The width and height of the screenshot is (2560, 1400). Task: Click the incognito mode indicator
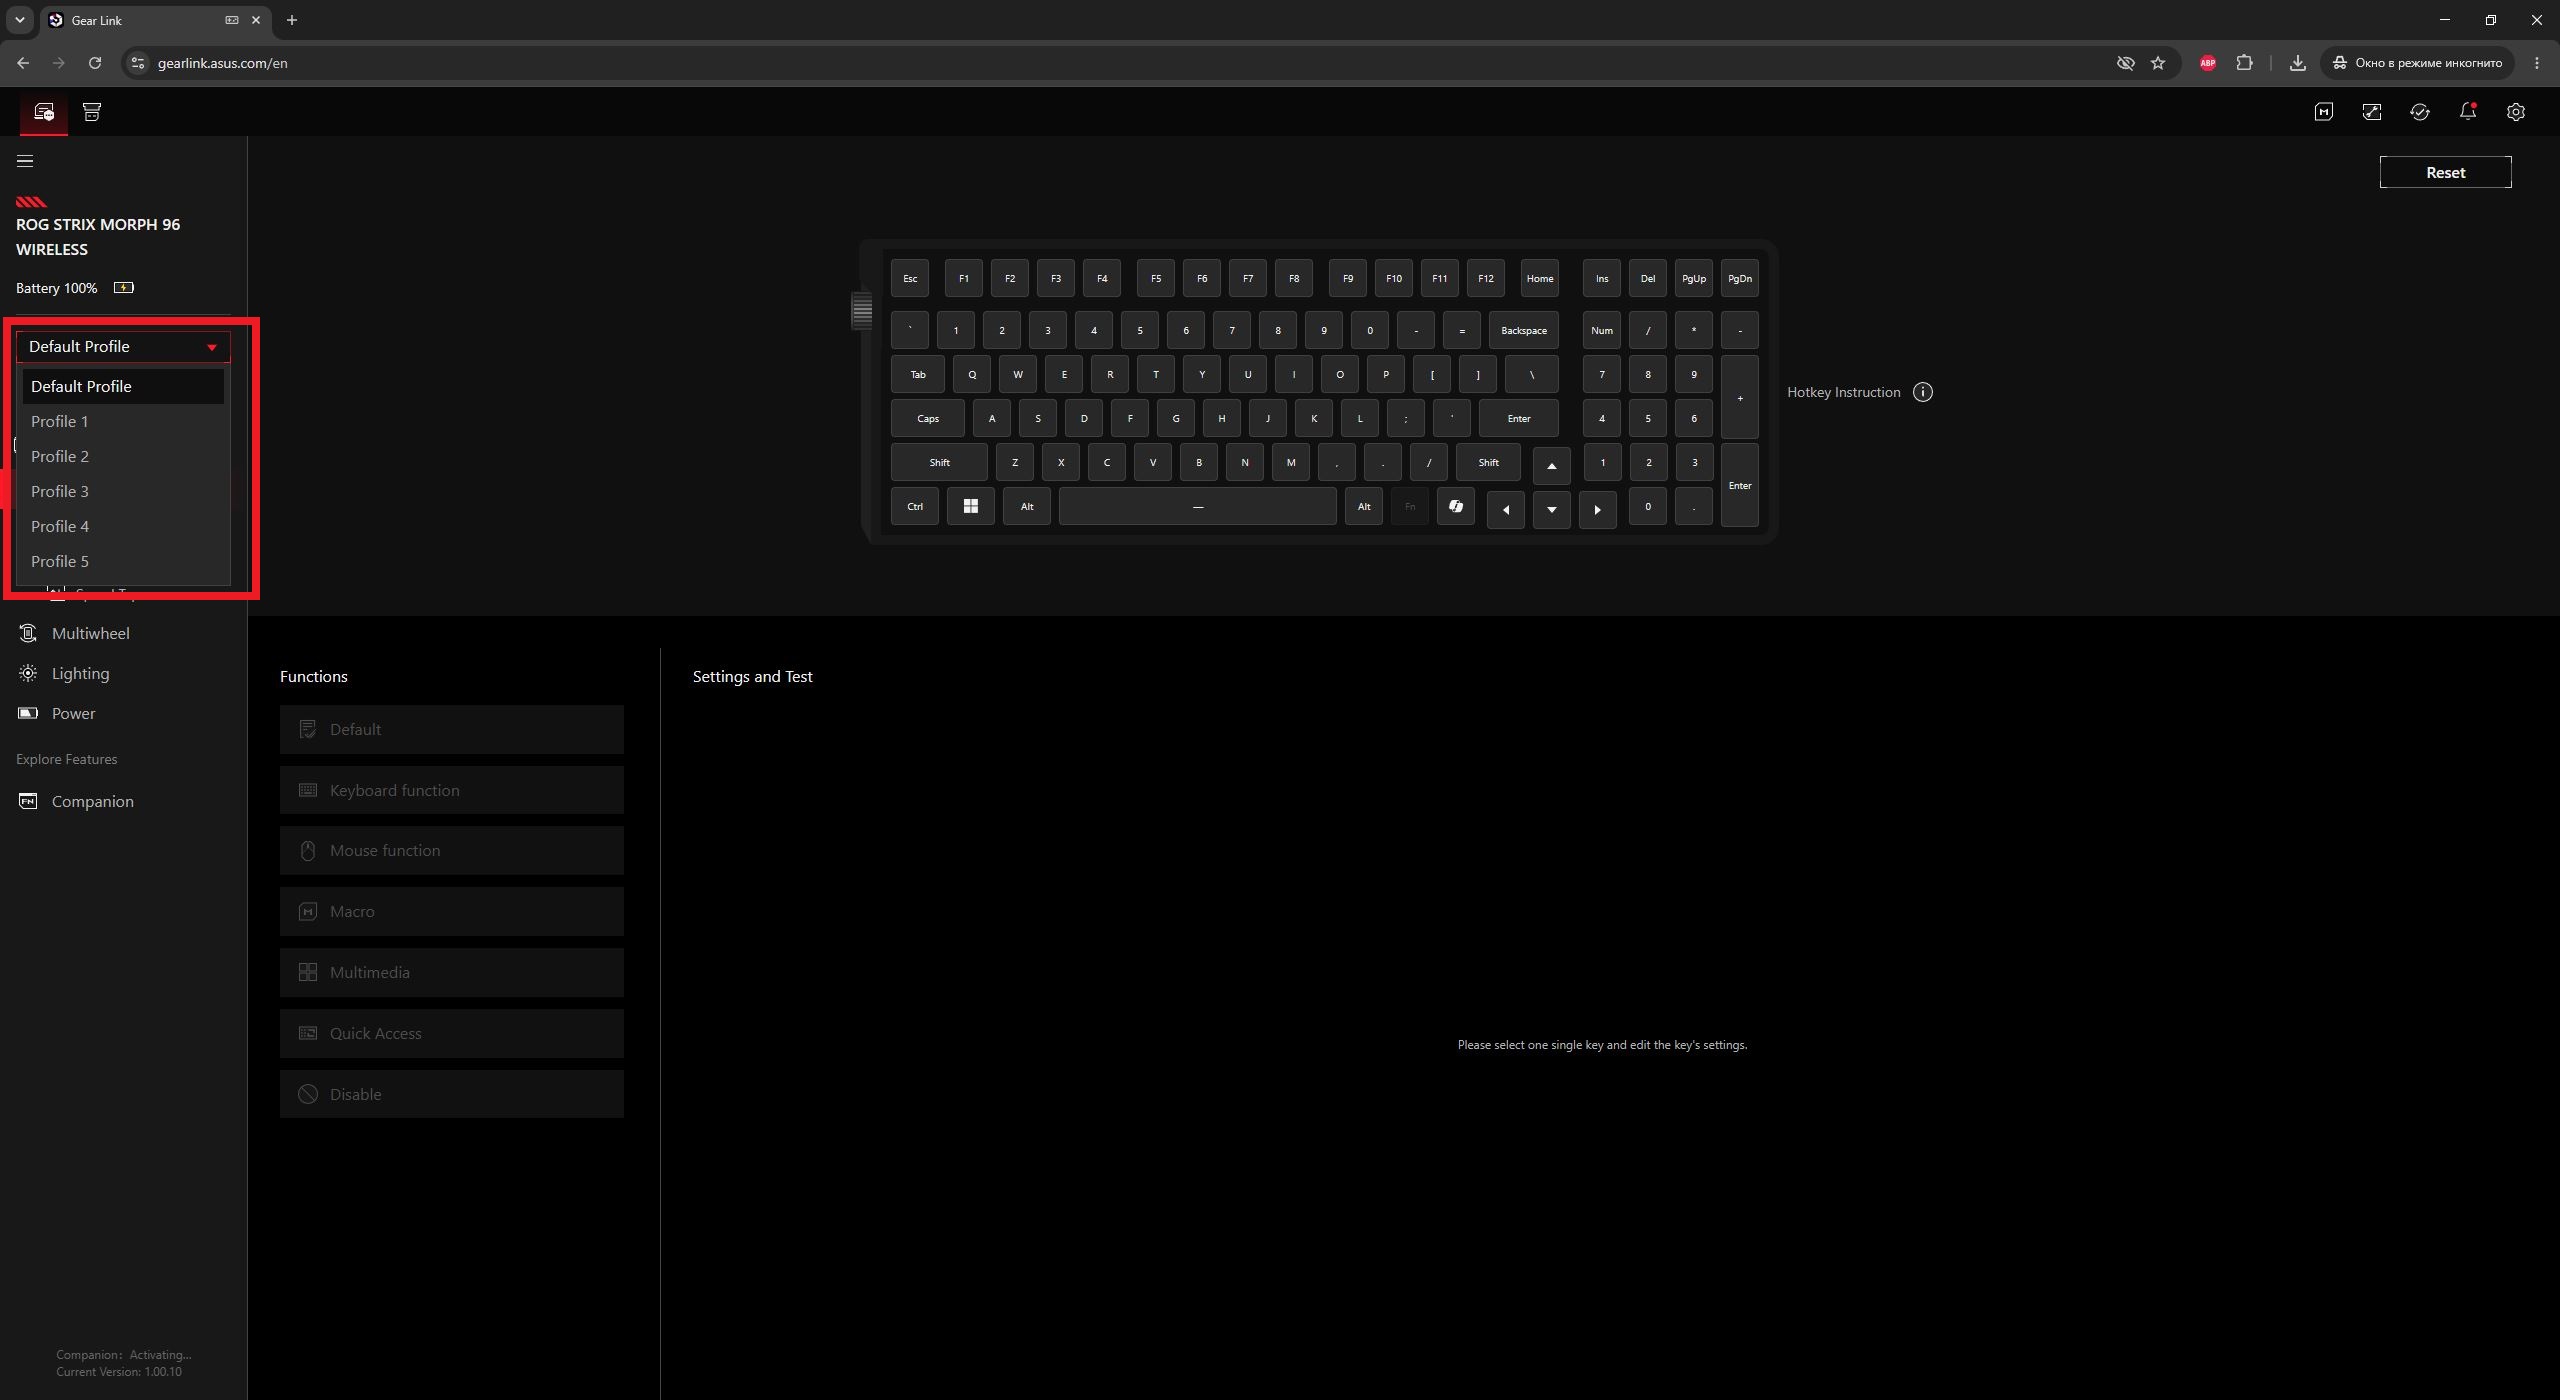point(2418,63)
